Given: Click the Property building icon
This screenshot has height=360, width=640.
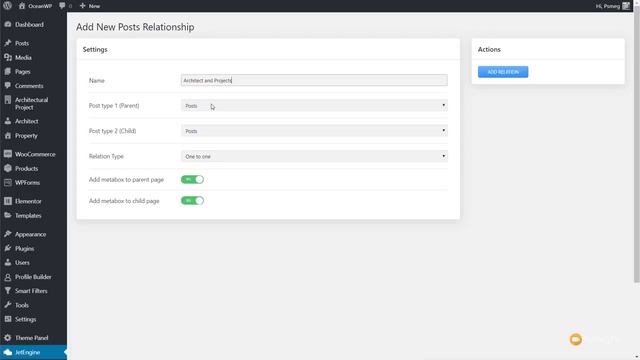Looking at the screenshot, I should point(8,136).
